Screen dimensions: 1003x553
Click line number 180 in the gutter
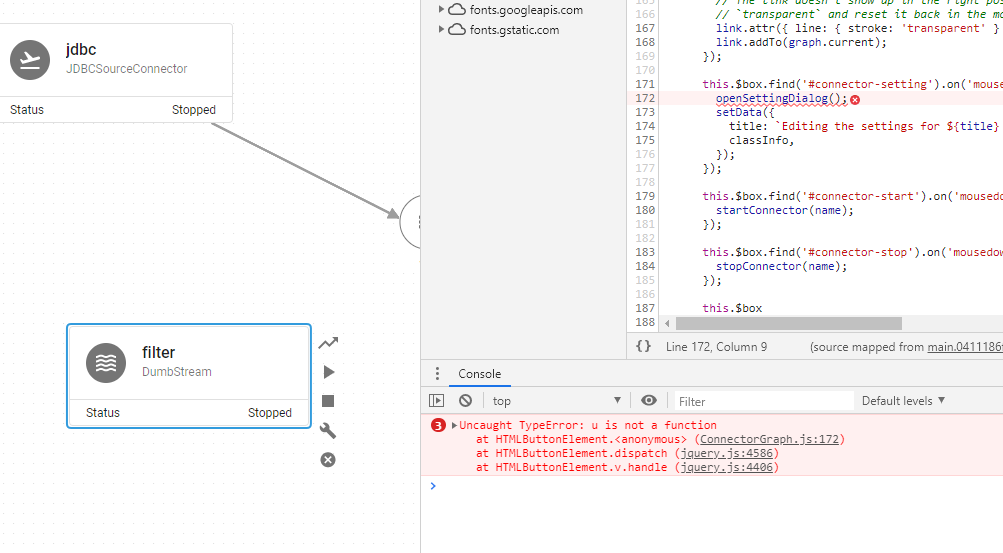coord(645,210)
